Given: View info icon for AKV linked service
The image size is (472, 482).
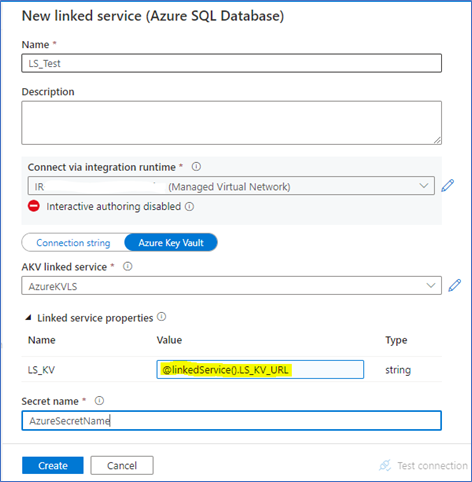Looking at the screenshot, I should [128, 266].
